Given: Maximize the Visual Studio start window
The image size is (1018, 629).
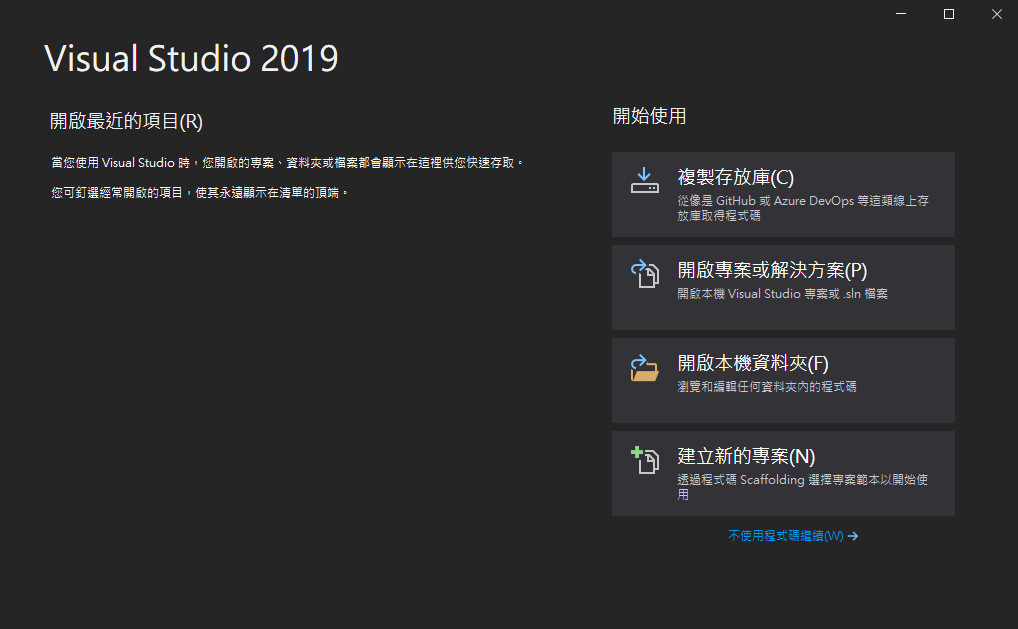Looking at the screenshot, I should [x=949, y=14].
